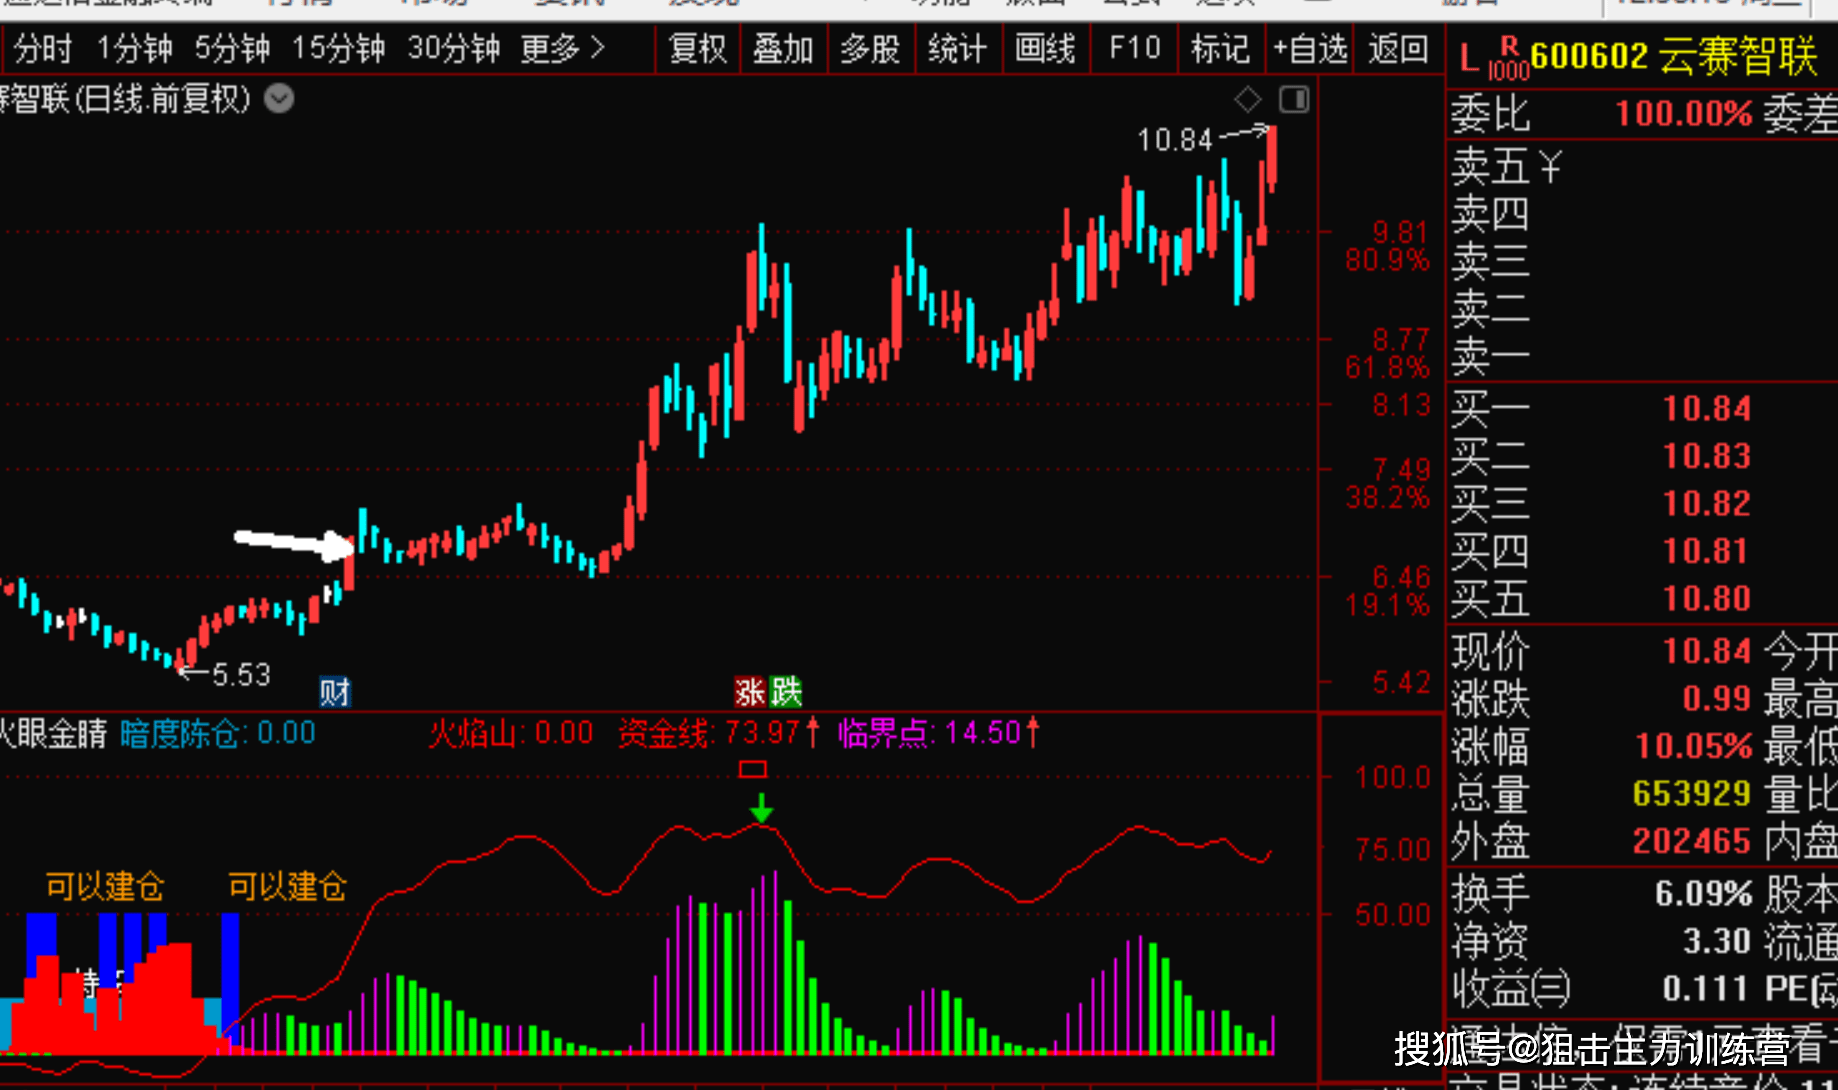Click the 现价 value 10.84

click(x=1706, y=651)
